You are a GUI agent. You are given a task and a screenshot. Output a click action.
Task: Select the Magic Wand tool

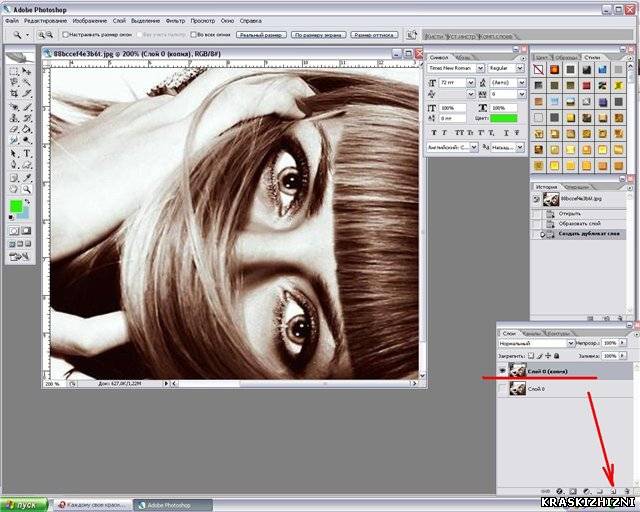point(27,82)
